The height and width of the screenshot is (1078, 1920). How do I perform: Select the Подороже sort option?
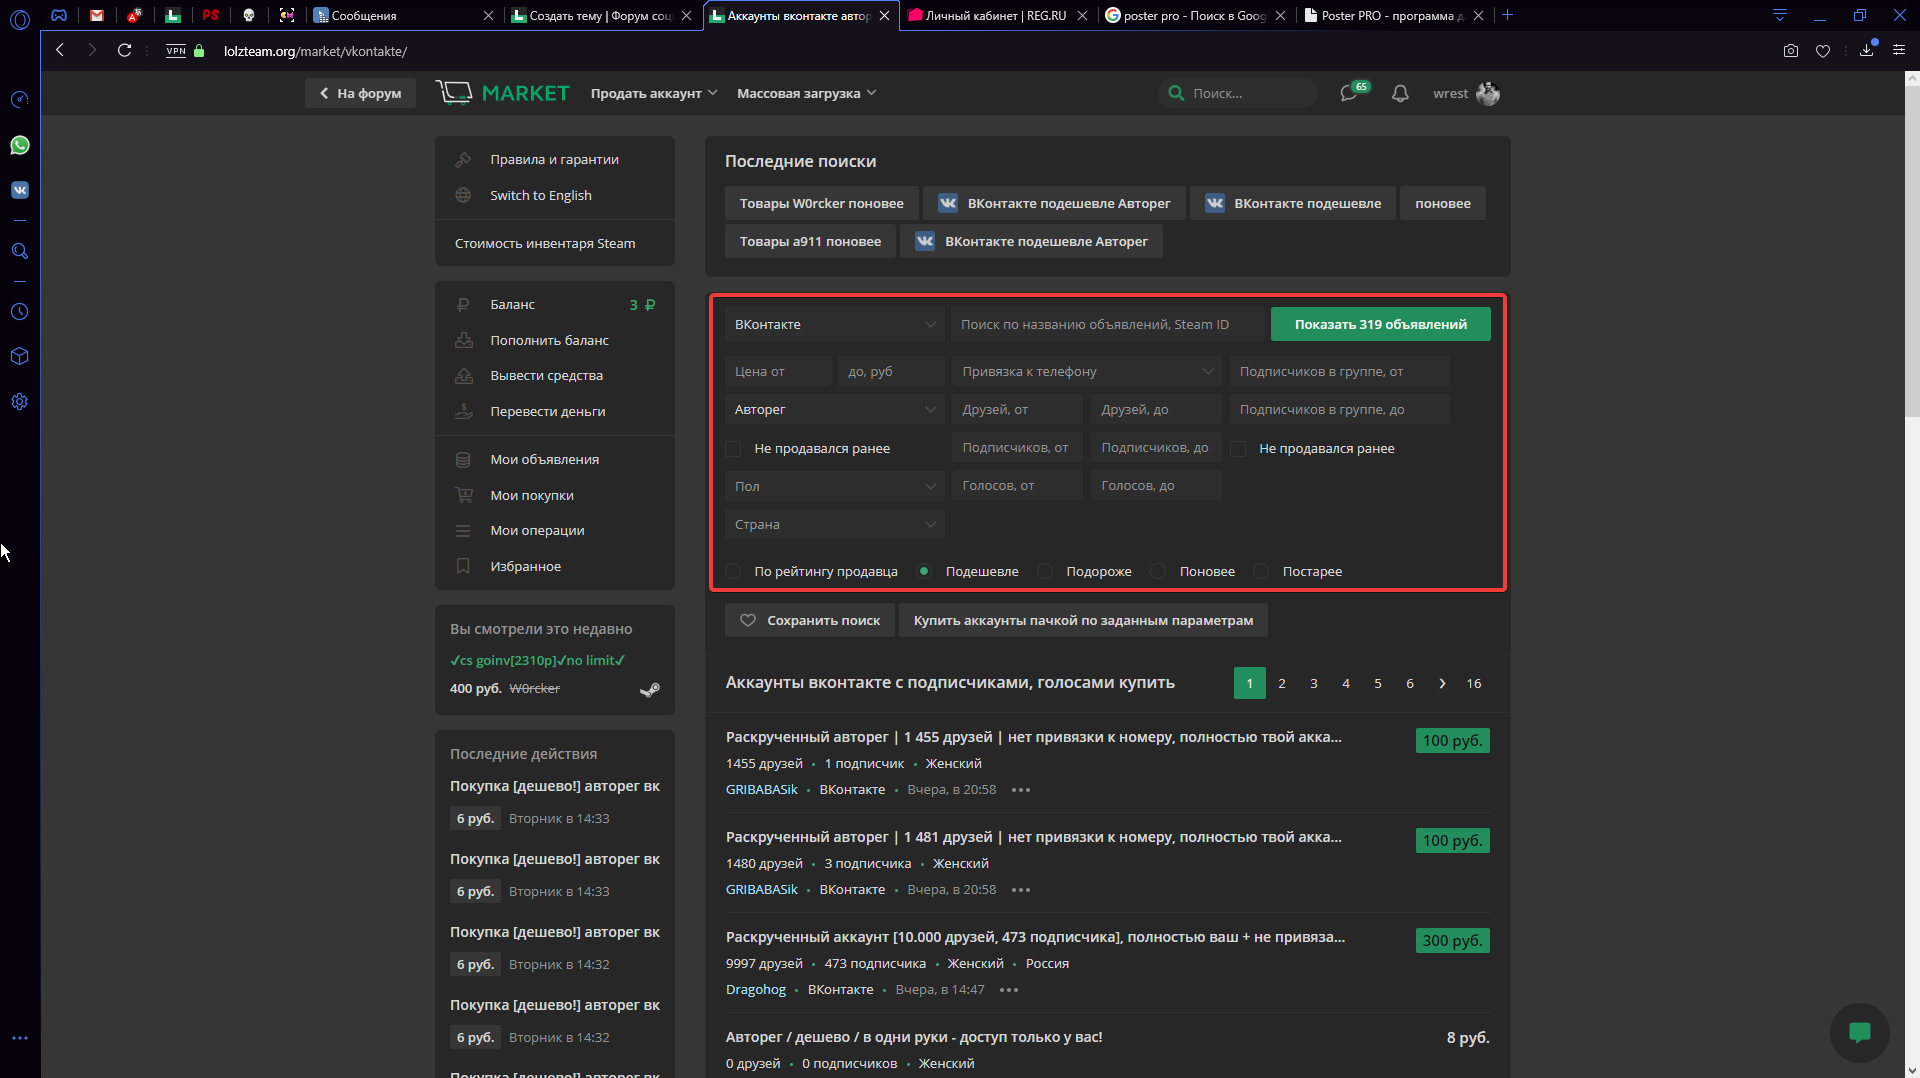tap(1045, 571)
